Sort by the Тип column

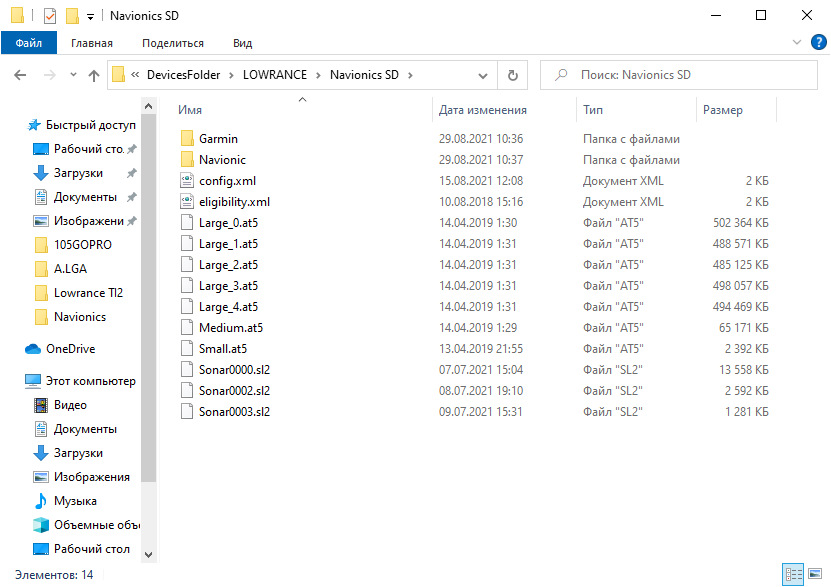[x=593, y=110]
